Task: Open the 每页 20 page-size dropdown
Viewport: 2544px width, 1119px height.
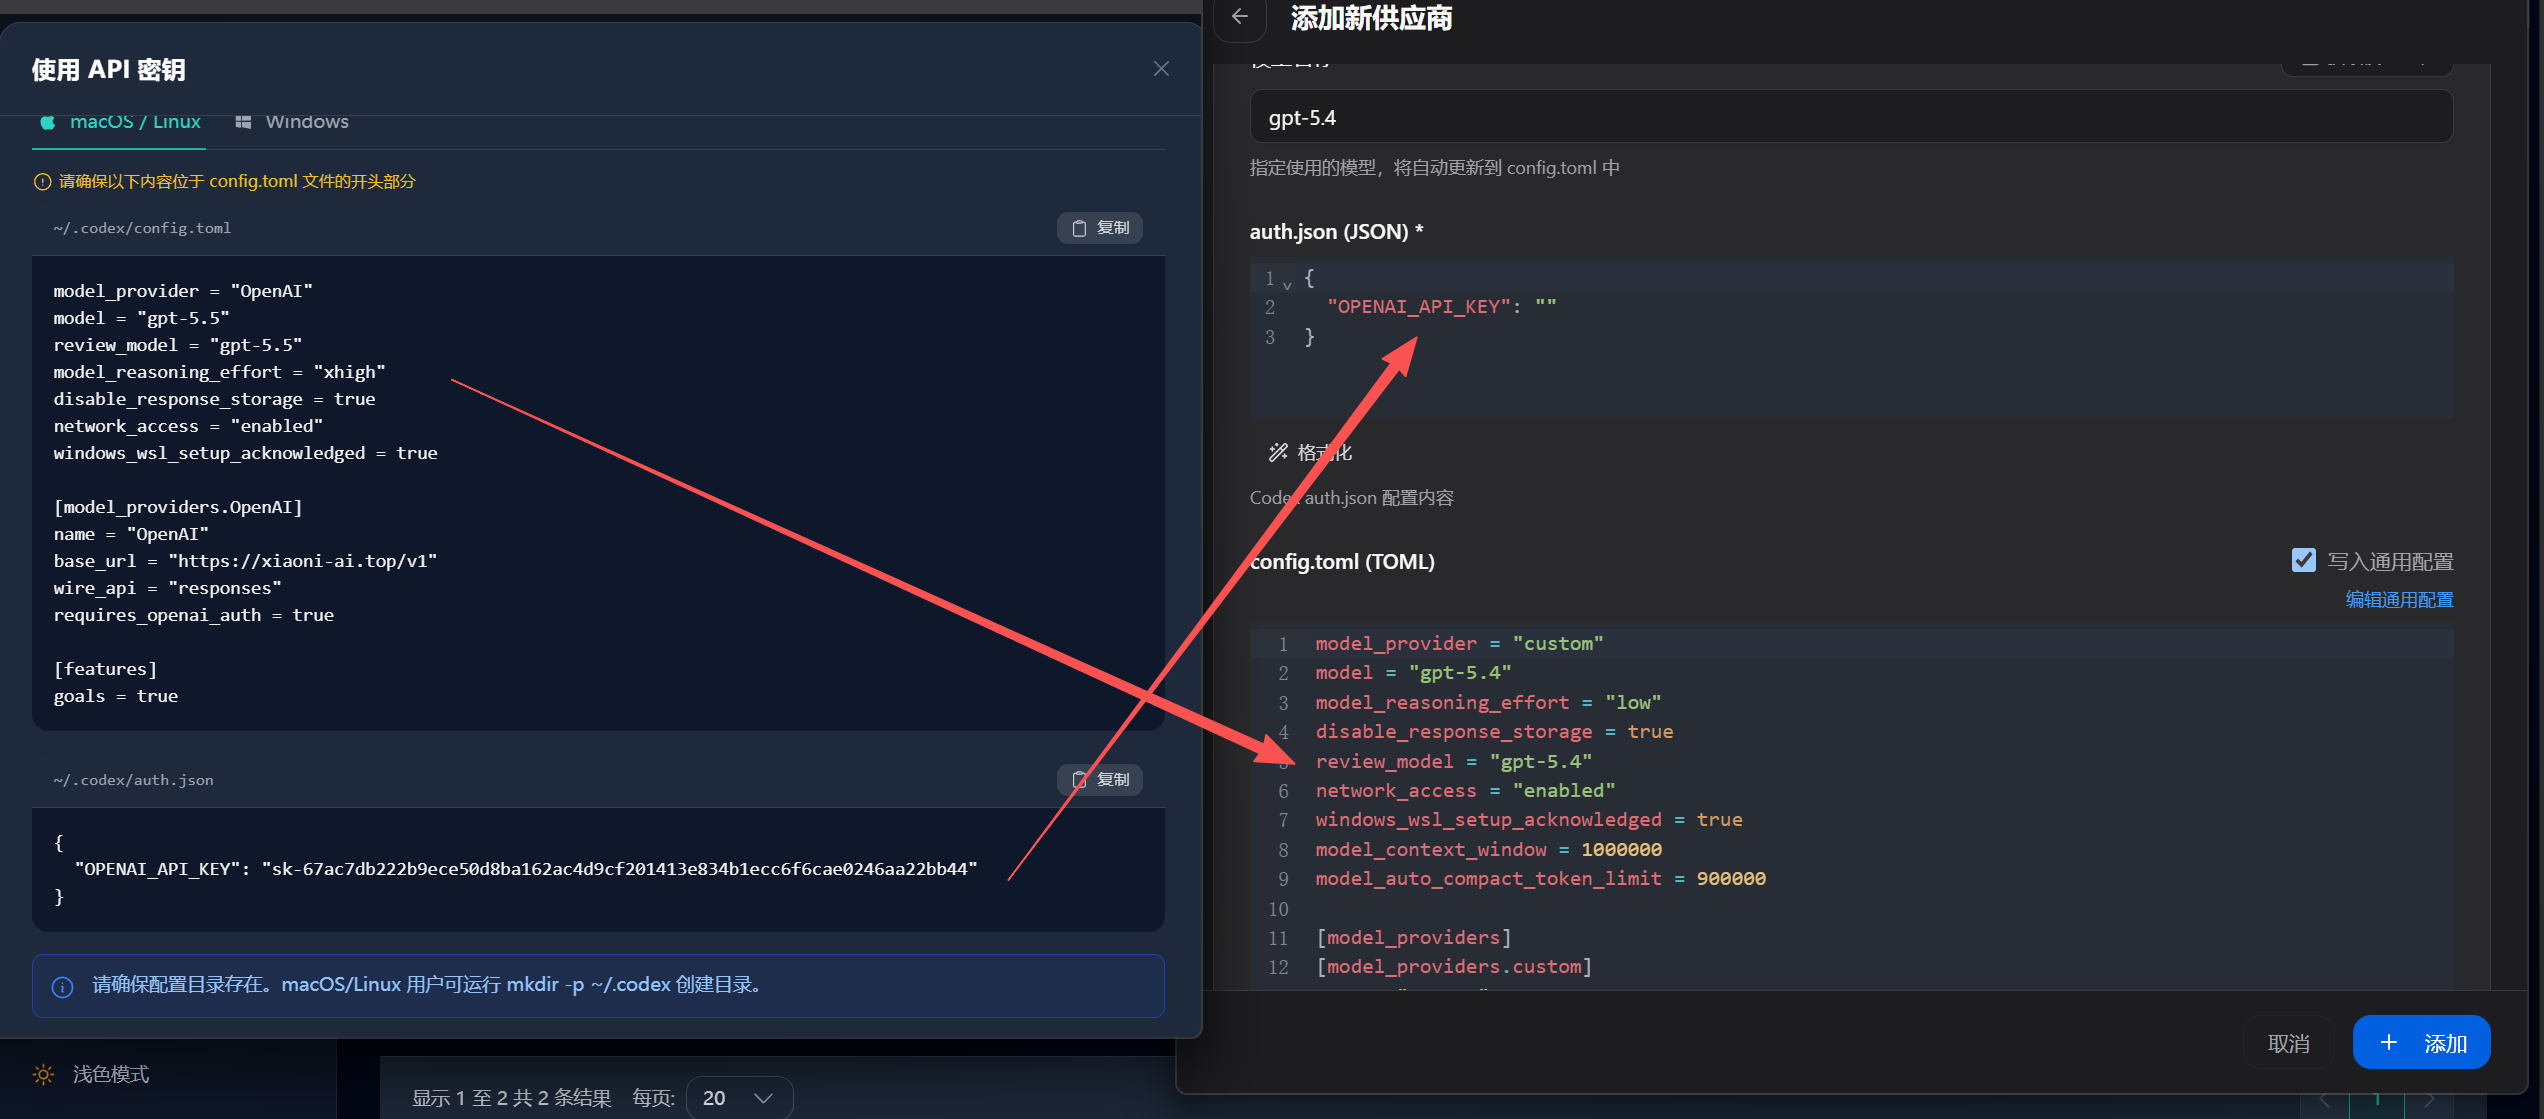Action: (x=740, y=1098)
